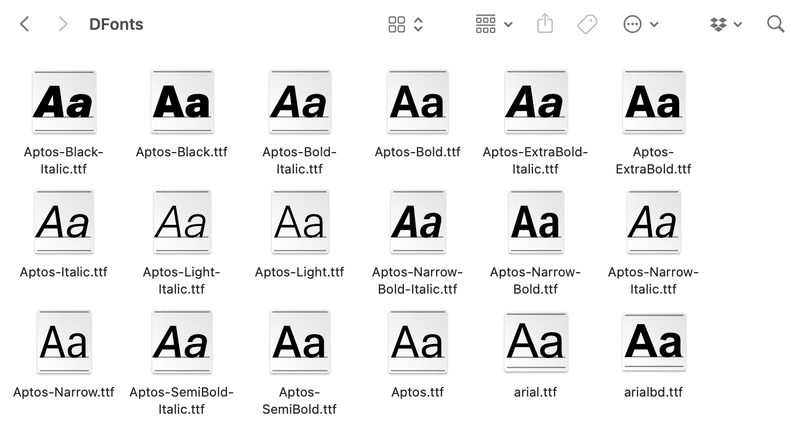Go back using the left chevron
Viewport: 800px width, 421px height.
tap(24, 24)
